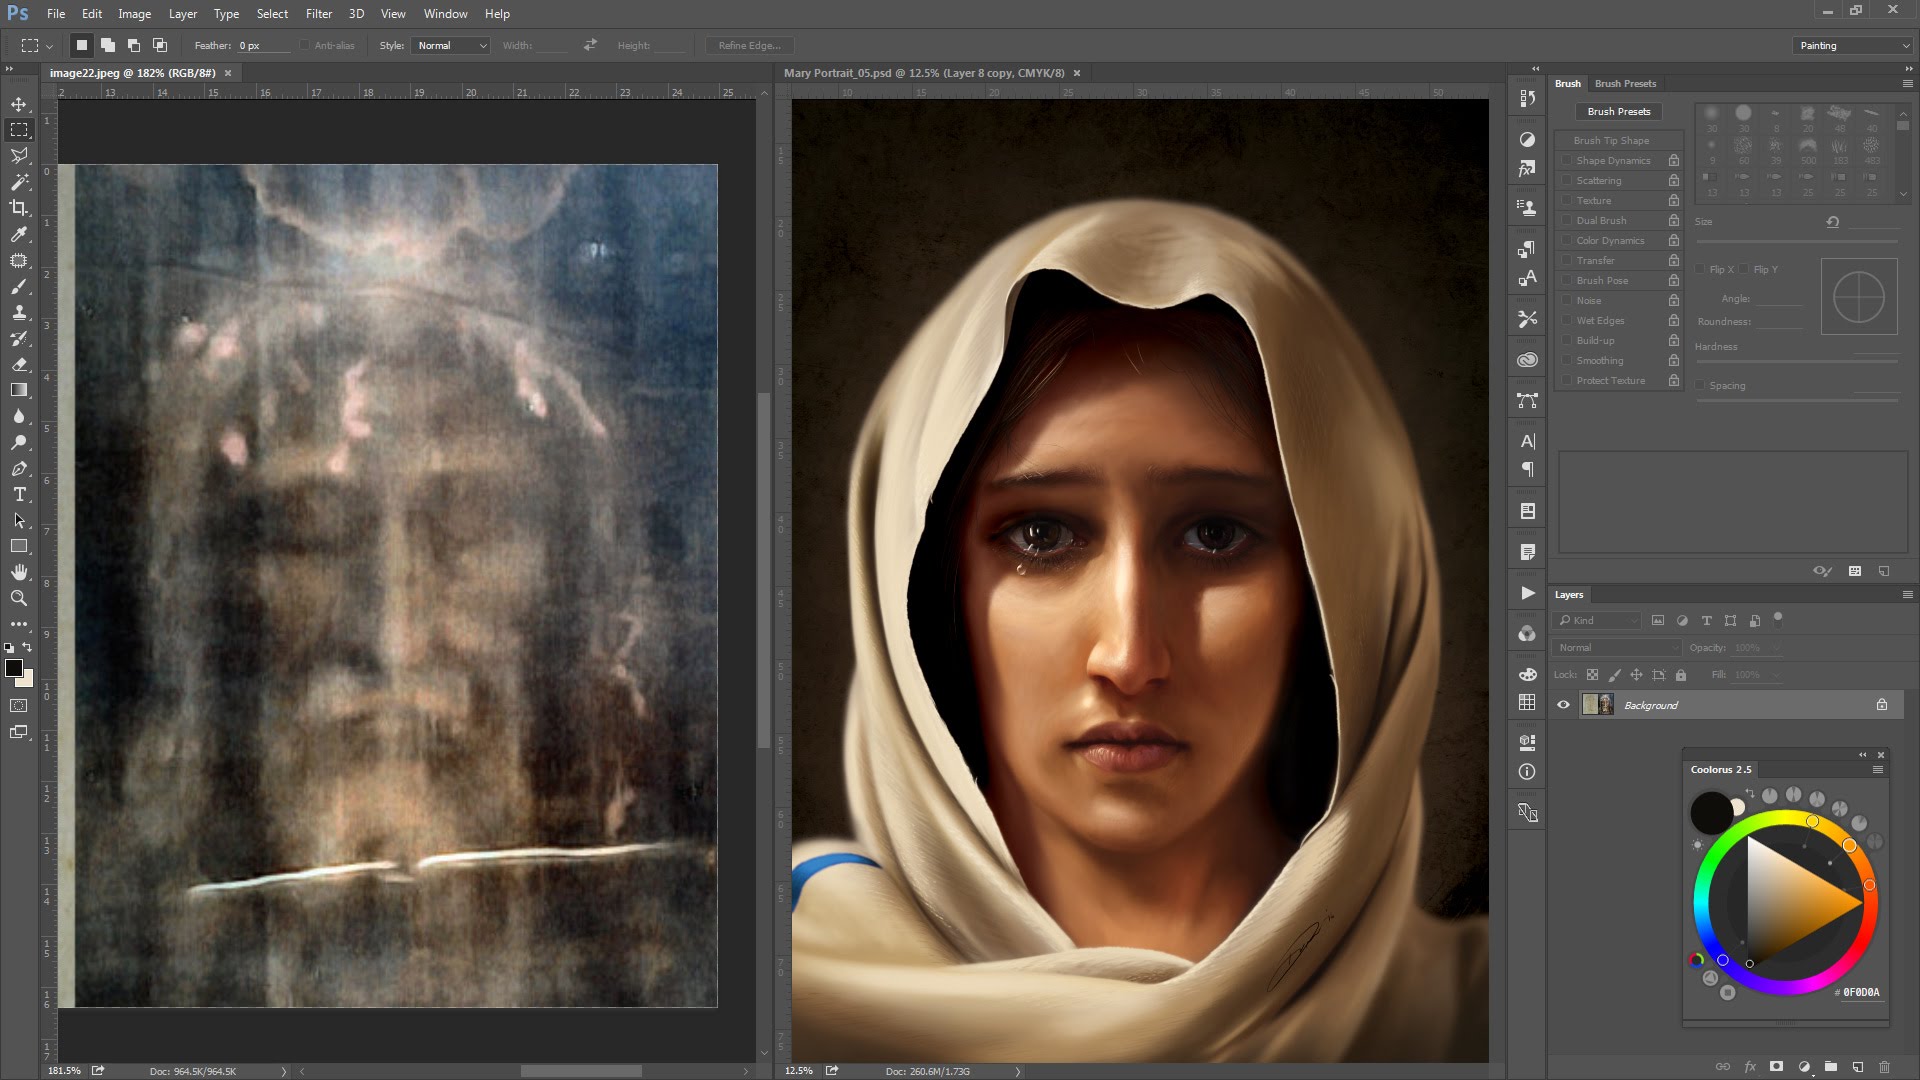Click the Brush Presets button
Viewport: 1920px width, 1080px height.
1618,111
